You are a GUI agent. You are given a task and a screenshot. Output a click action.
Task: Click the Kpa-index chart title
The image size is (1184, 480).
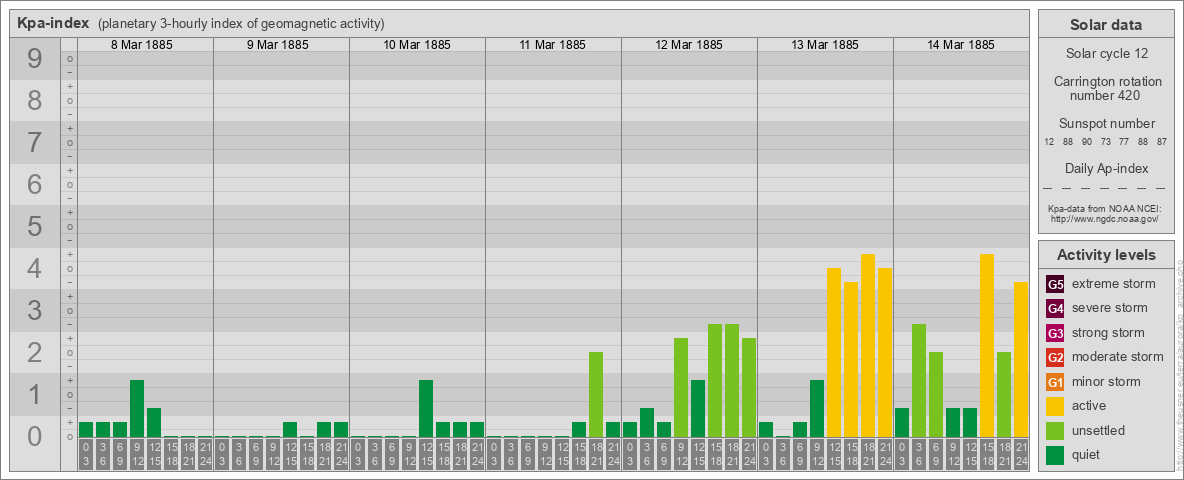click(x=54, y=23)
